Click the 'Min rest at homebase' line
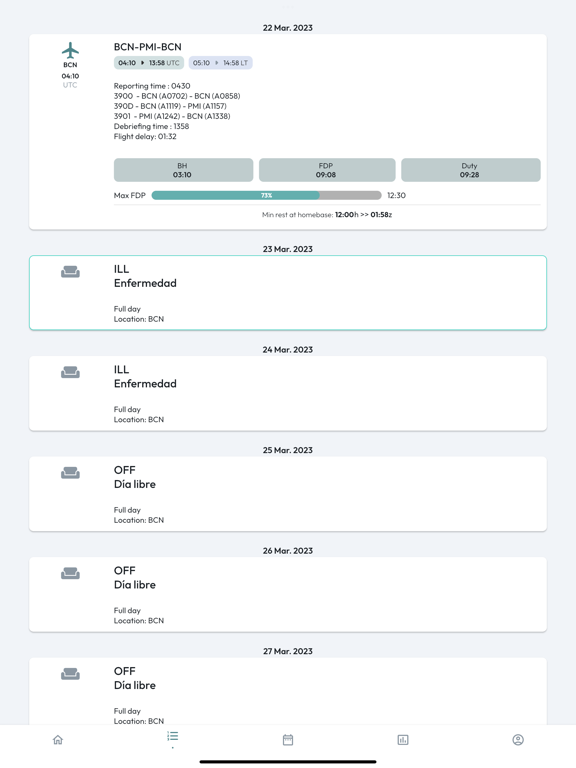This screenshot has width=576, height=768. point(327,215)
